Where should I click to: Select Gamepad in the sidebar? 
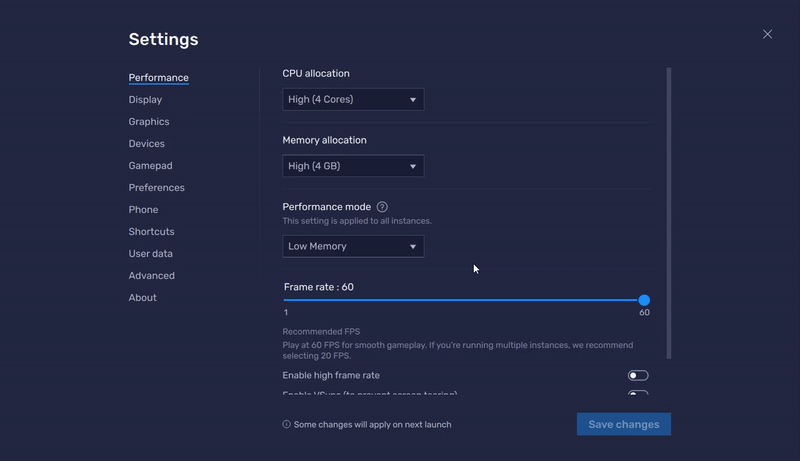(x=150, y=166)
